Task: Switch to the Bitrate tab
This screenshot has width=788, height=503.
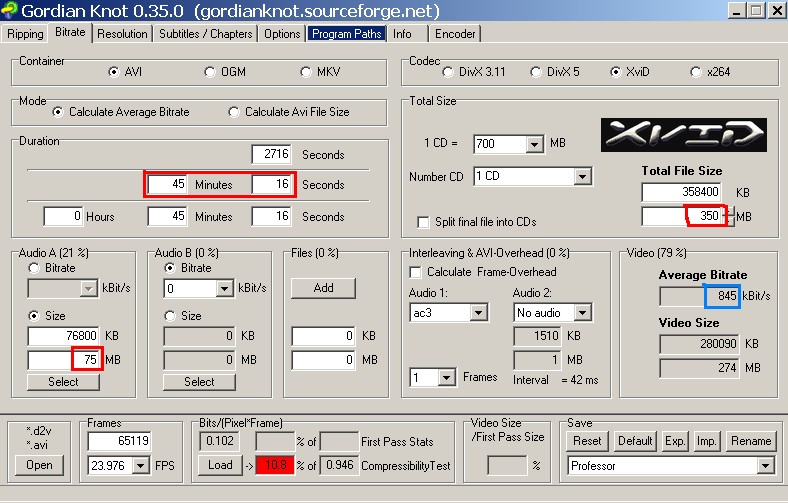Action: (x=70, y=32)
